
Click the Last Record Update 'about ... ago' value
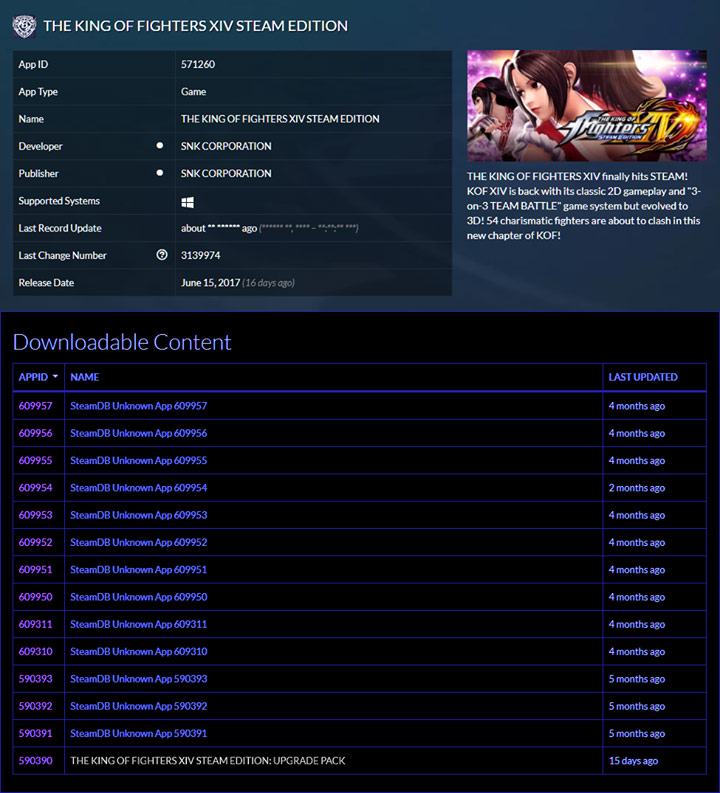(x=269, y=228)
